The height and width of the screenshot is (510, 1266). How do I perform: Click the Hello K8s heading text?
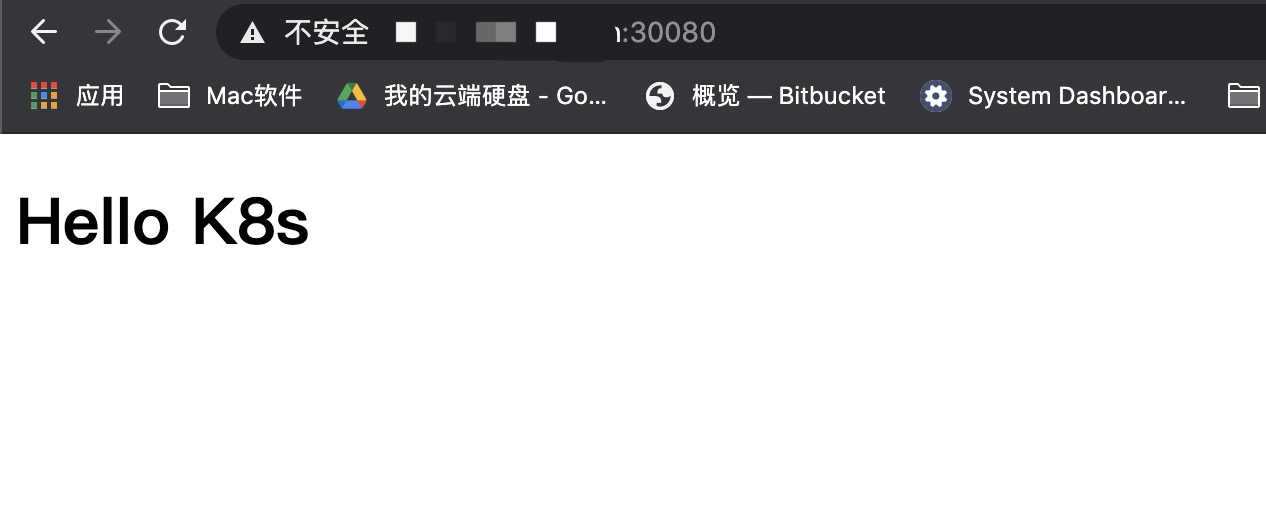click(163, 222)
